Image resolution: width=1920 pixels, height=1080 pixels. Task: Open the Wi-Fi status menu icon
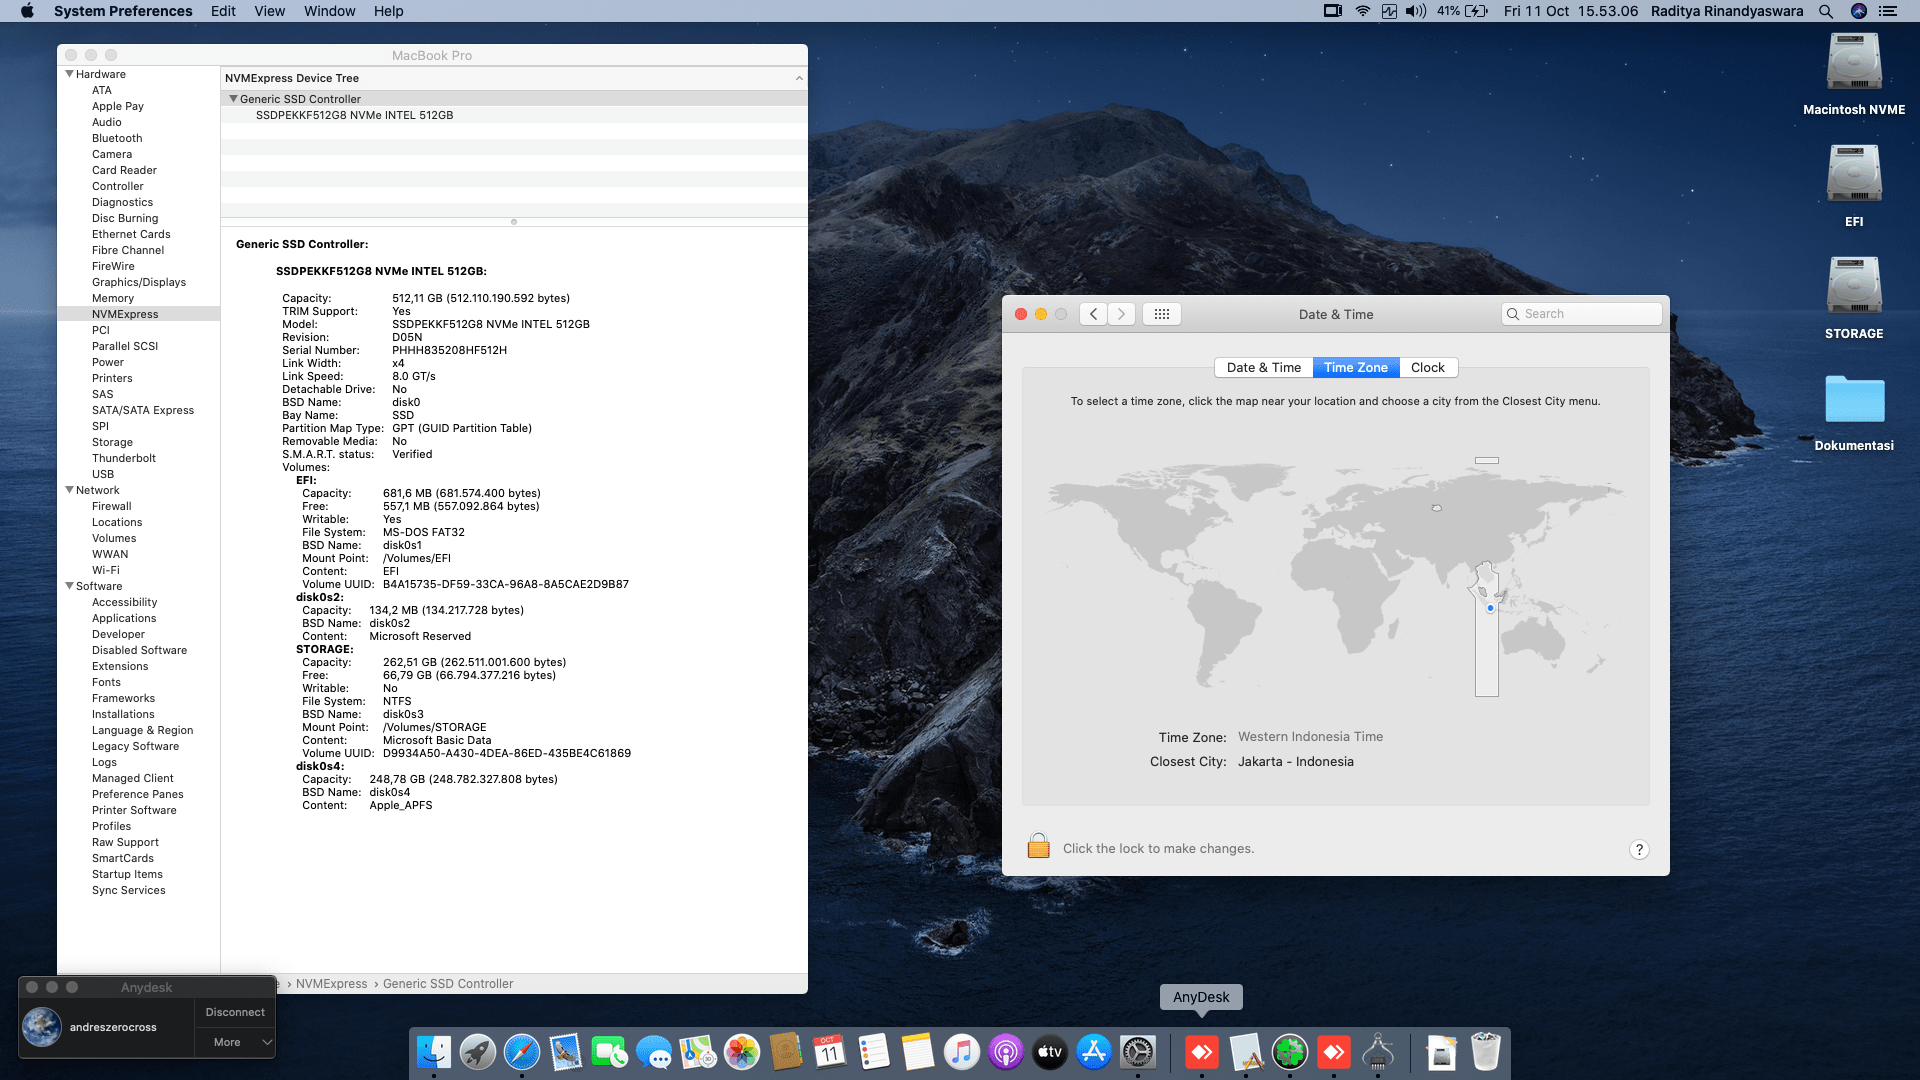[1362, 11]
